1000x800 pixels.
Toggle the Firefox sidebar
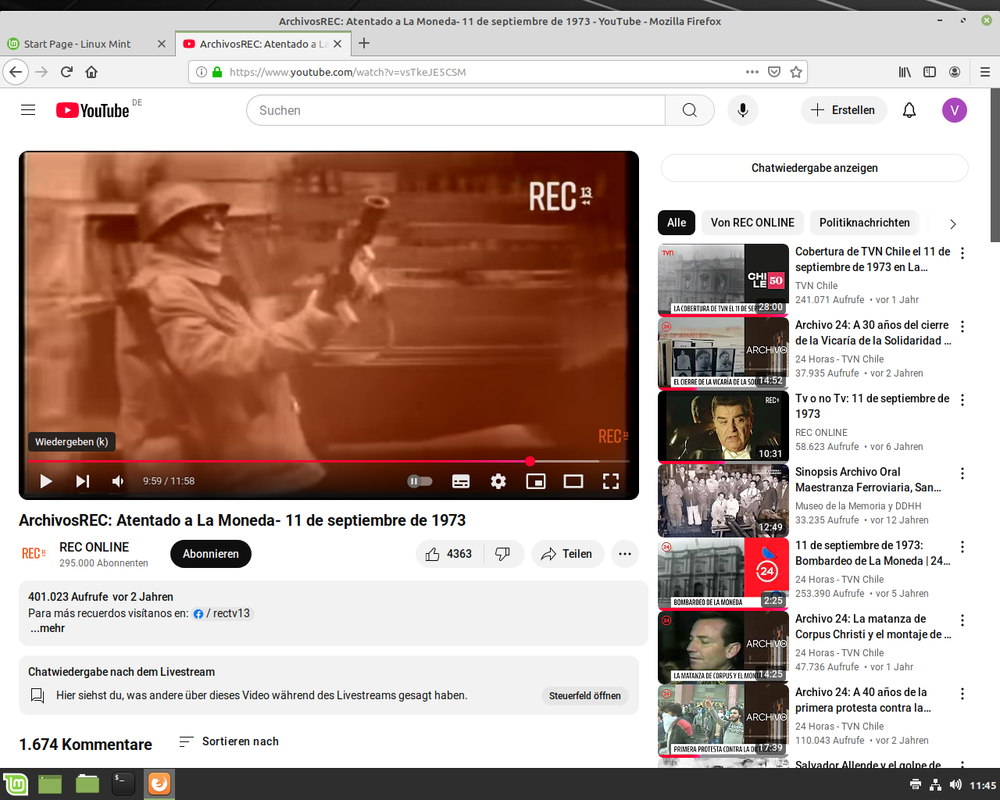tap(929, 72)
